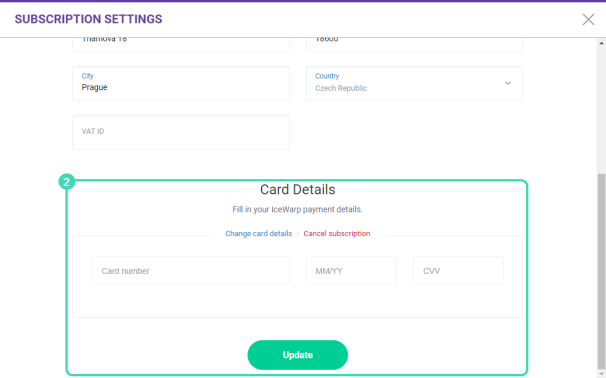
Task: Click the vertical scrollbar thumb
Action: 601,271
